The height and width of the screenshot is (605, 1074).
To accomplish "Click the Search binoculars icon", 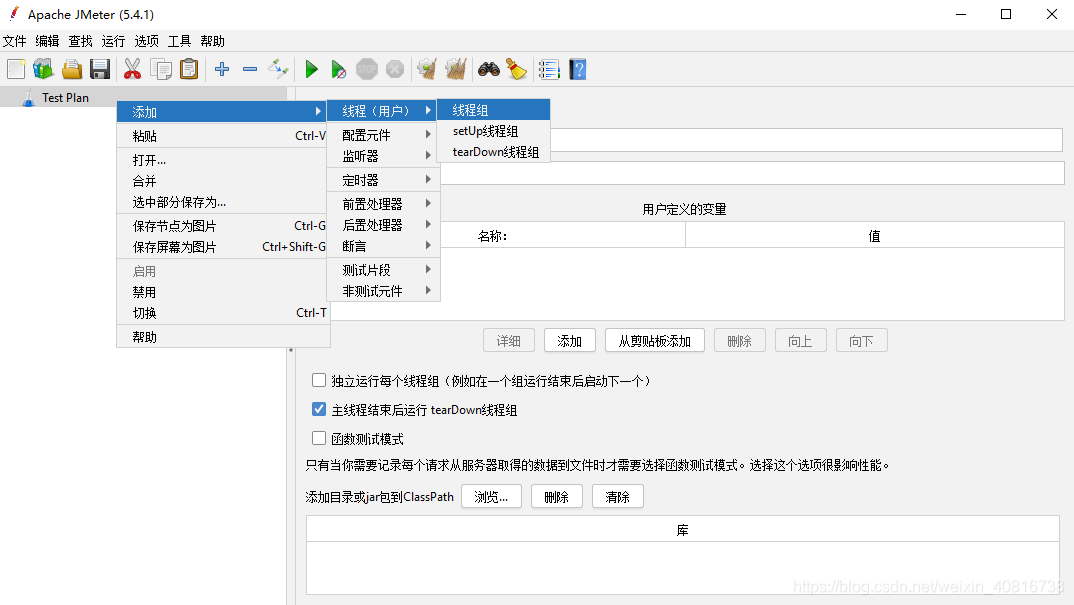I will [488, 69].
